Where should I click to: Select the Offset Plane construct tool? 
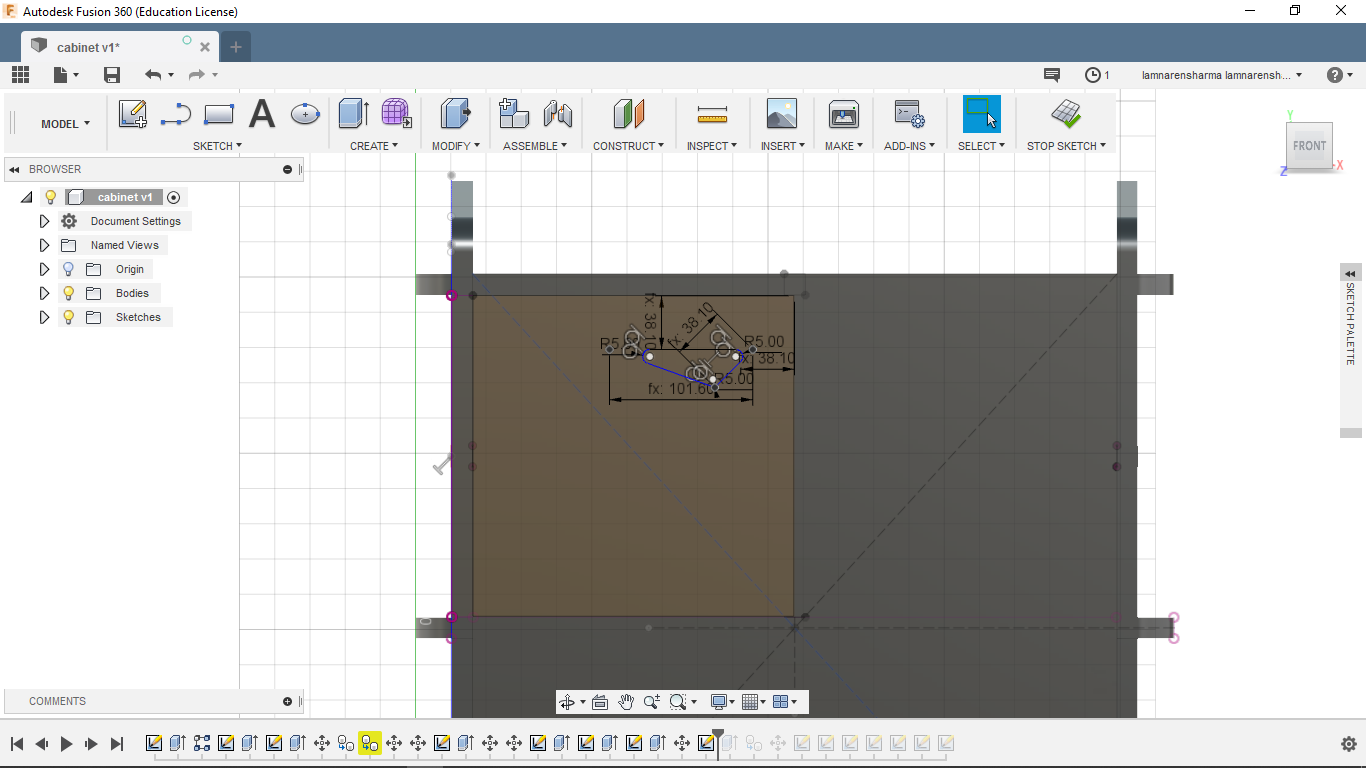[x=629, y=114]
